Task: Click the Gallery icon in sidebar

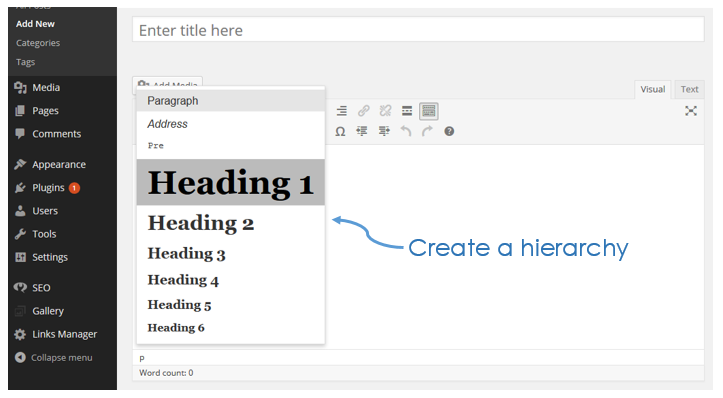Action: coord(20,311)
